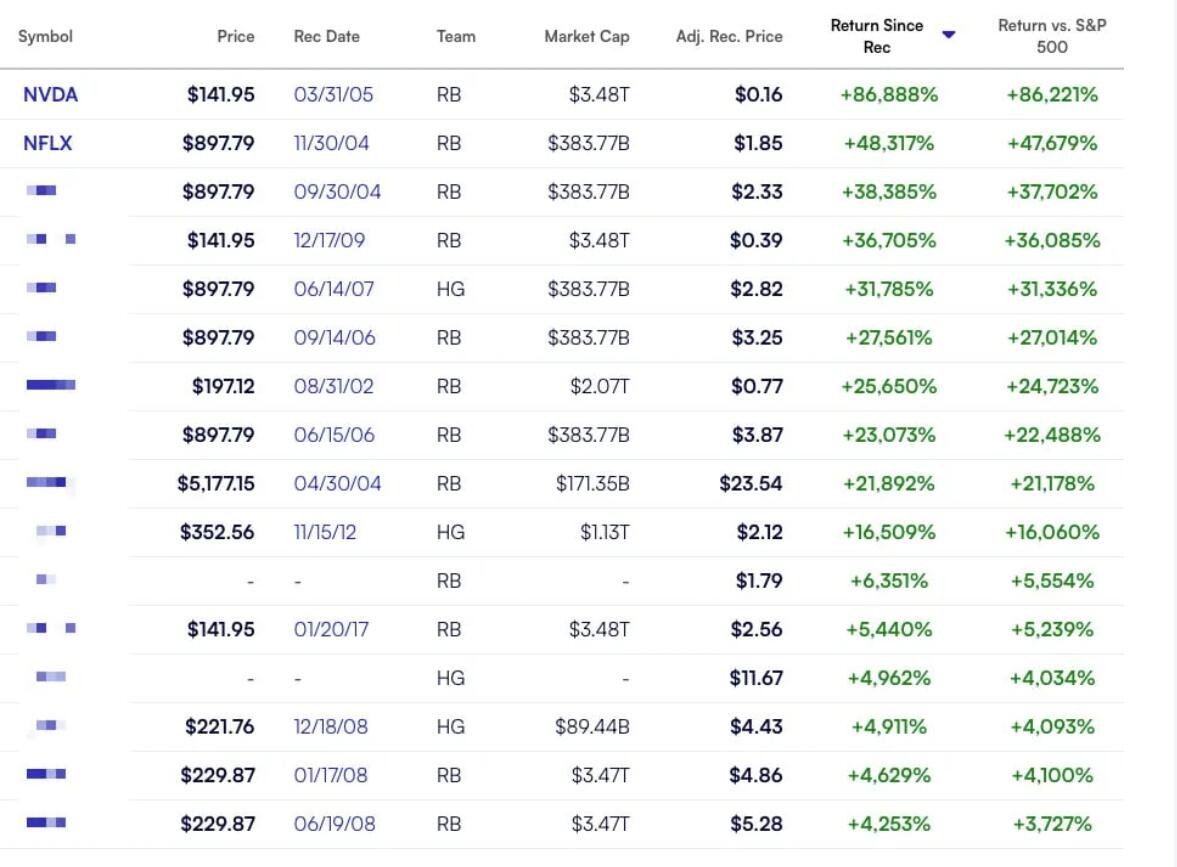Click the $171.35B market cap cell
The image size is (1177, 867).
click(592, 483)
